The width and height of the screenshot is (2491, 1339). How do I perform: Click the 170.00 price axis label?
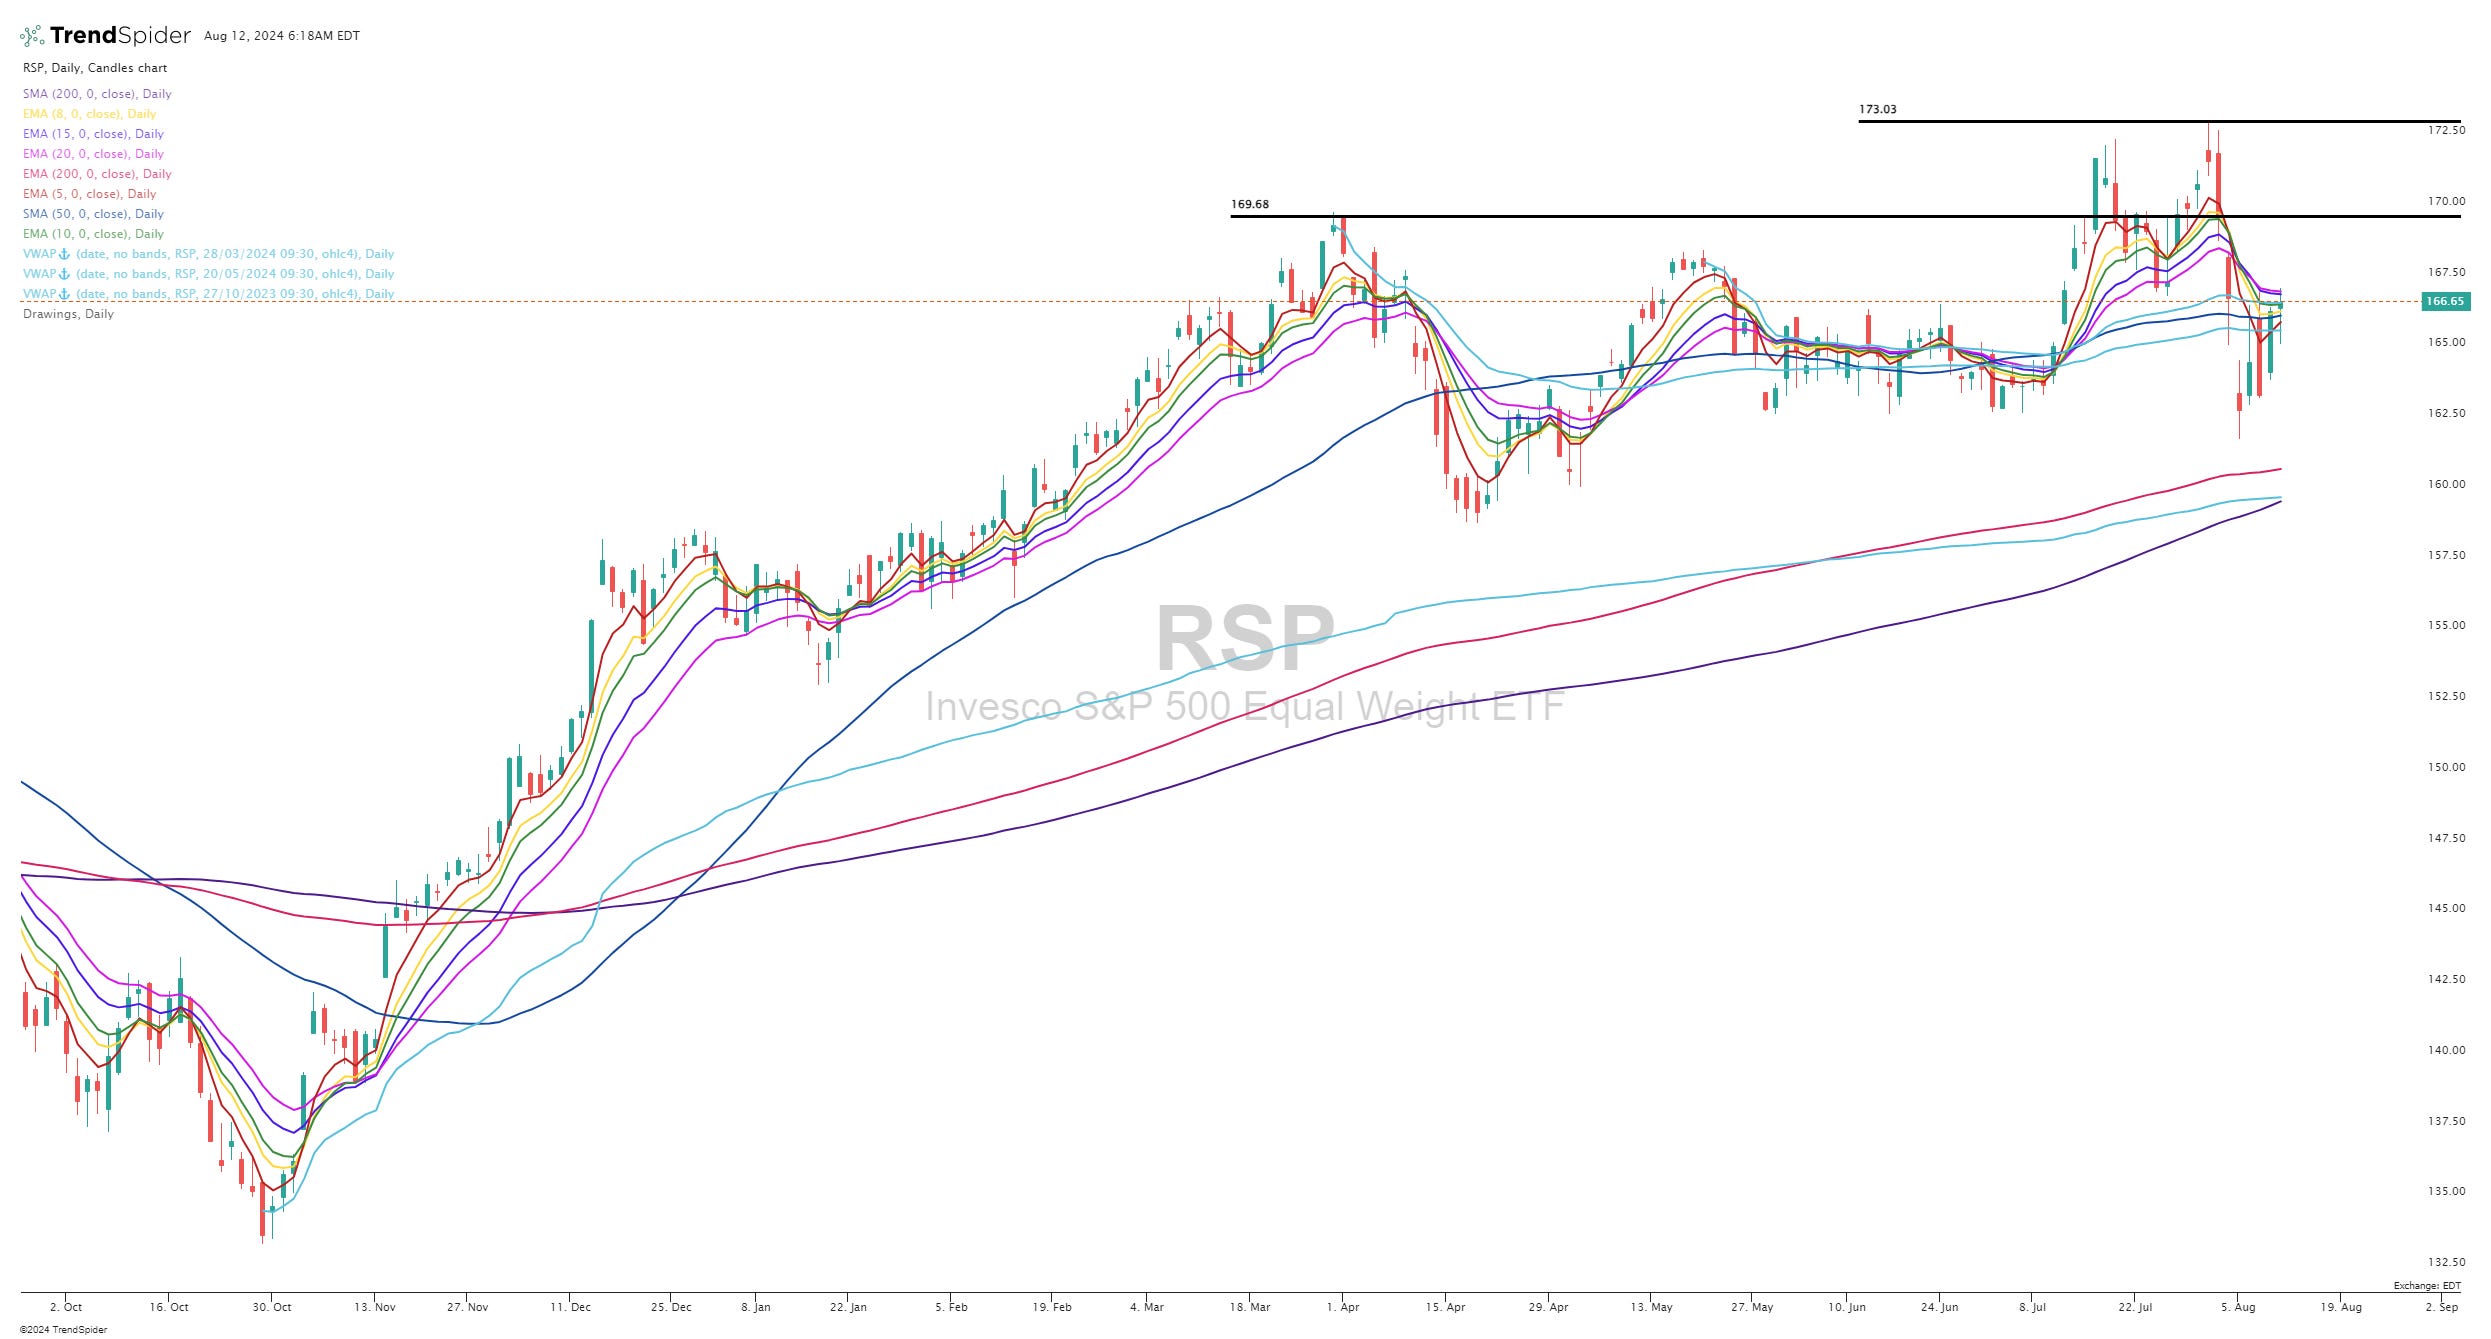coord(2446,201)
